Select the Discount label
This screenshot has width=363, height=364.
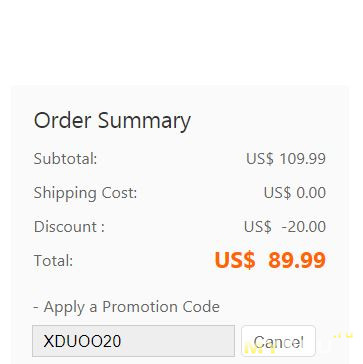pyautogui.click(x=69, y=227)
